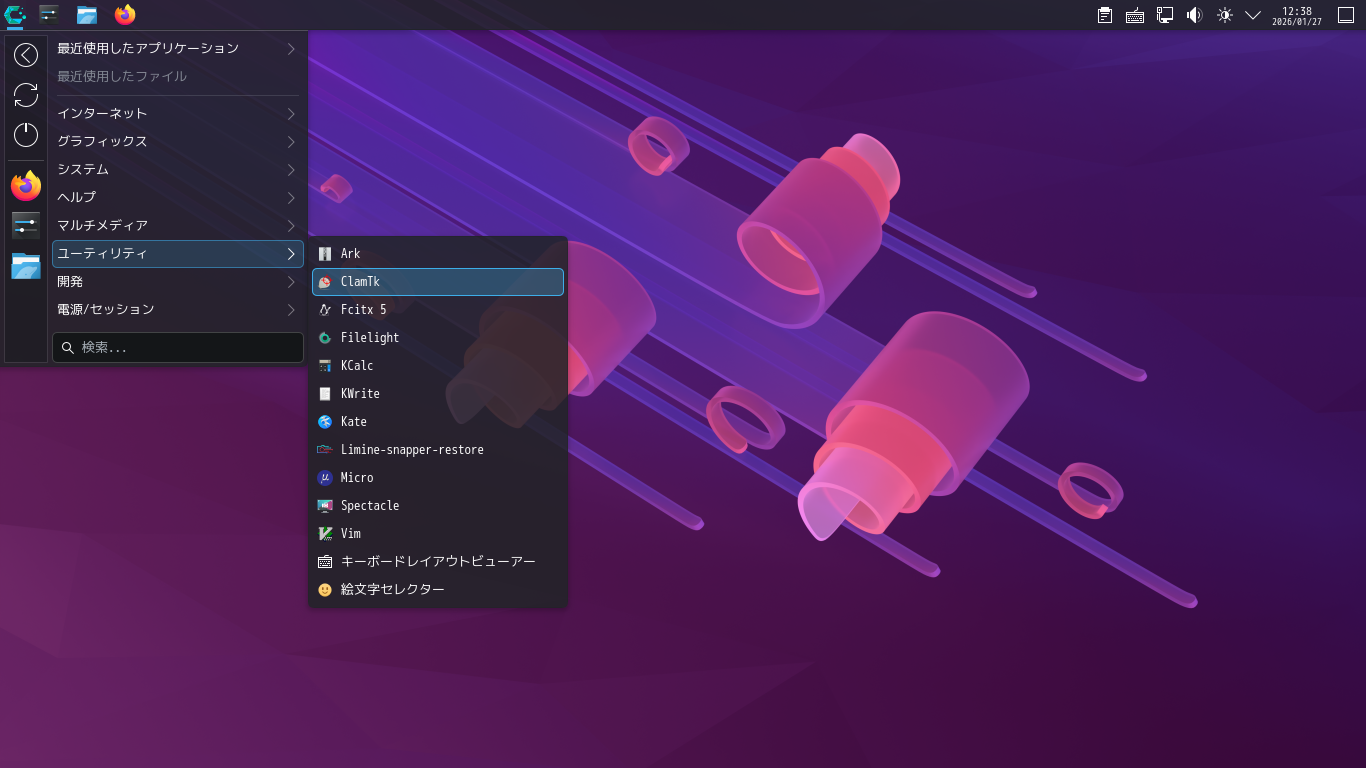Expand the 開発 category chevron
The height and width of the screenshot is (768, 1366).
coord(291,282)
